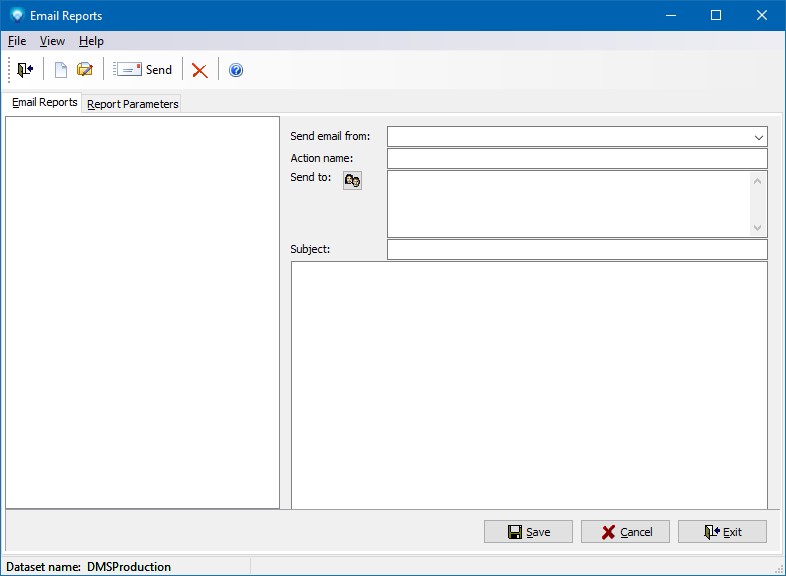The height and width of the screenshot is (576, 786).
Task: Click the Email Reports app icon in title bar
Action: tap(16, 16)
